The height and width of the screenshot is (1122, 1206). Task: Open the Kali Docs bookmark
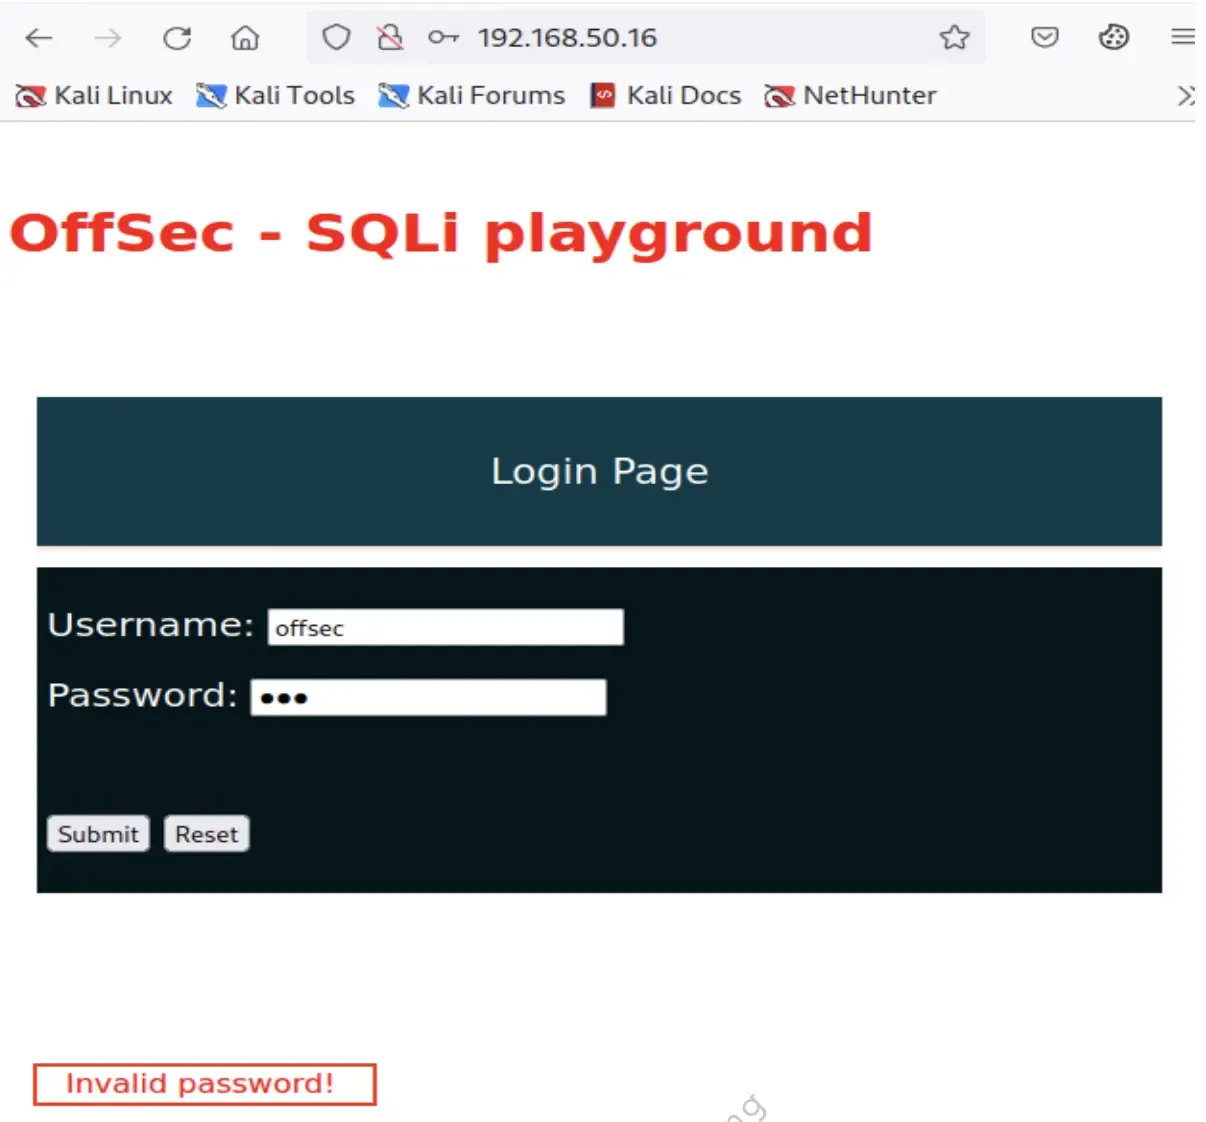click(666, 95)
